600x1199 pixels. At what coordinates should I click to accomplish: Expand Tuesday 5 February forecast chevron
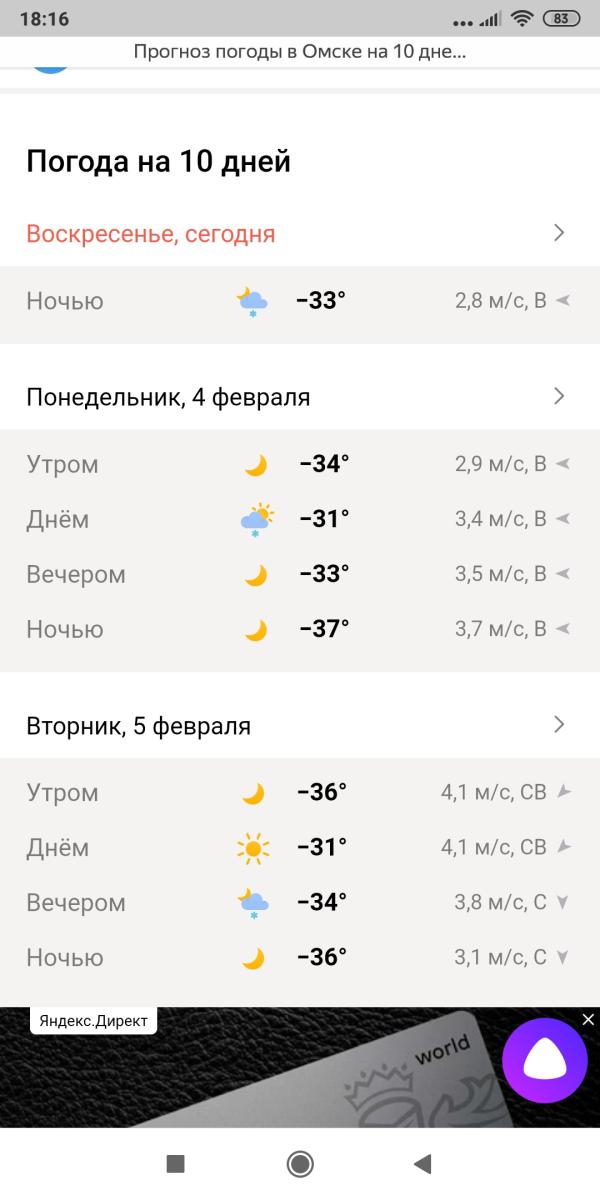point(559,724)
